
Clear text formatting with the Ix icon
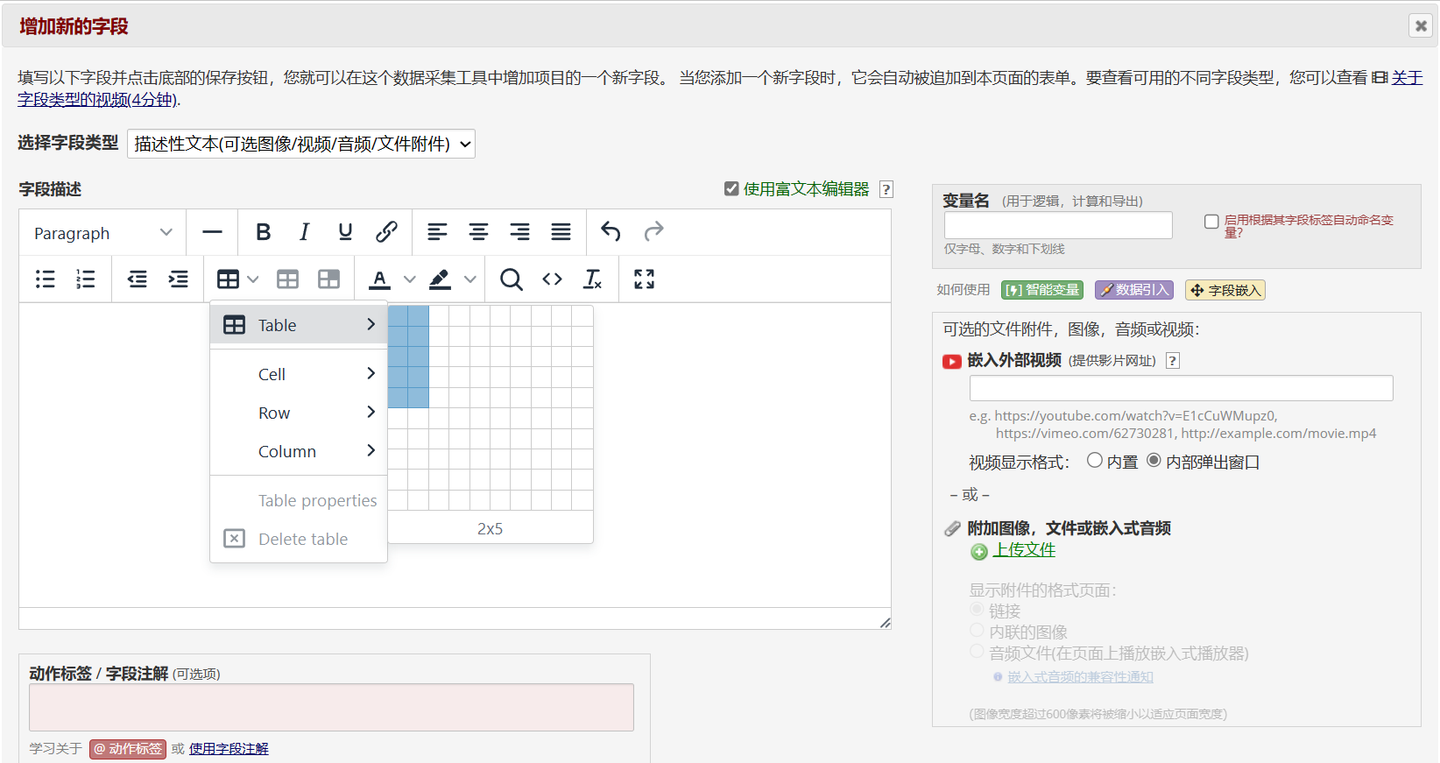point(592,279)
